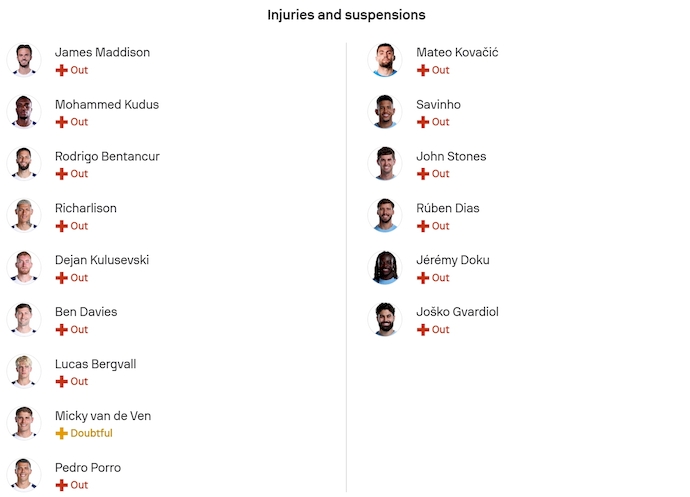Viewport: 690px width, 497px height.
Task: Click Micky van de Ven's player photo
Action: click(x=24, y=423)
